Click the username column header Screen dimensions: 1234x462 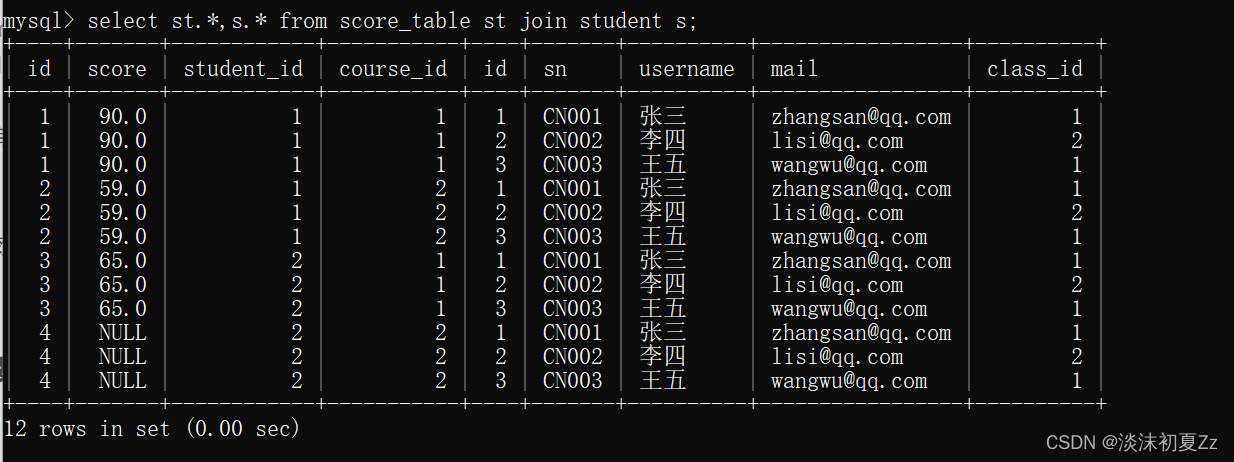(x=687, y=69)
